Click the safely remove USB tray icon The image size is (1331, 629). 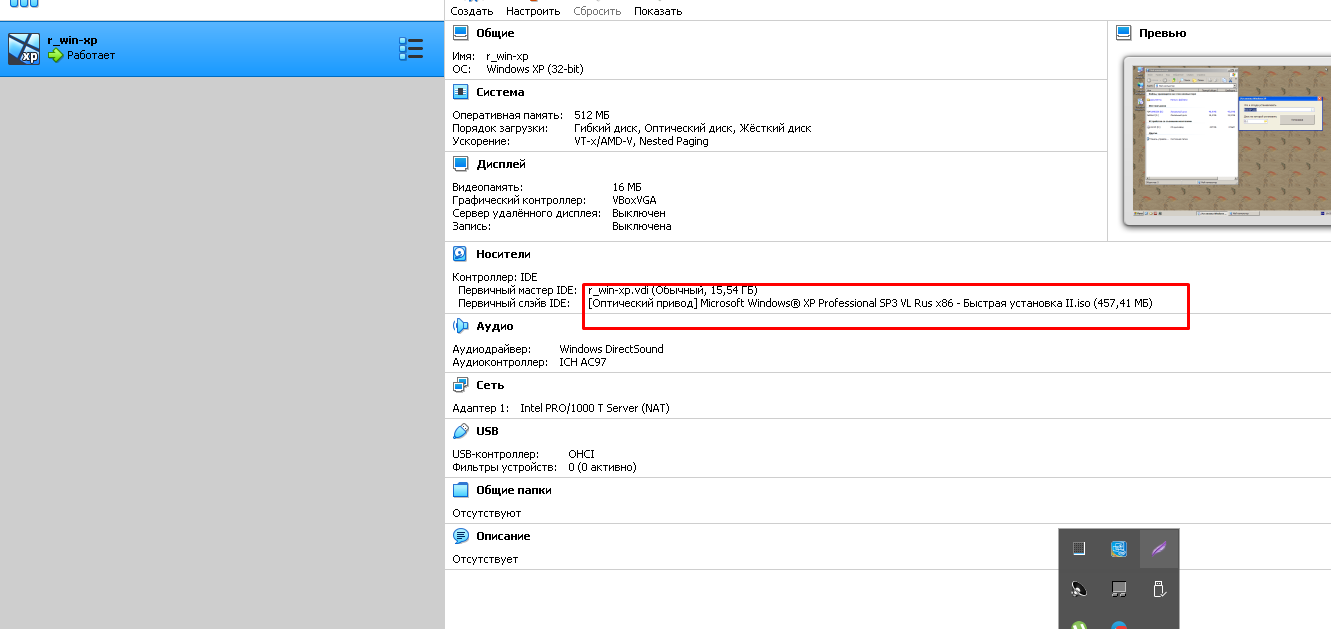click(1159, 590)
